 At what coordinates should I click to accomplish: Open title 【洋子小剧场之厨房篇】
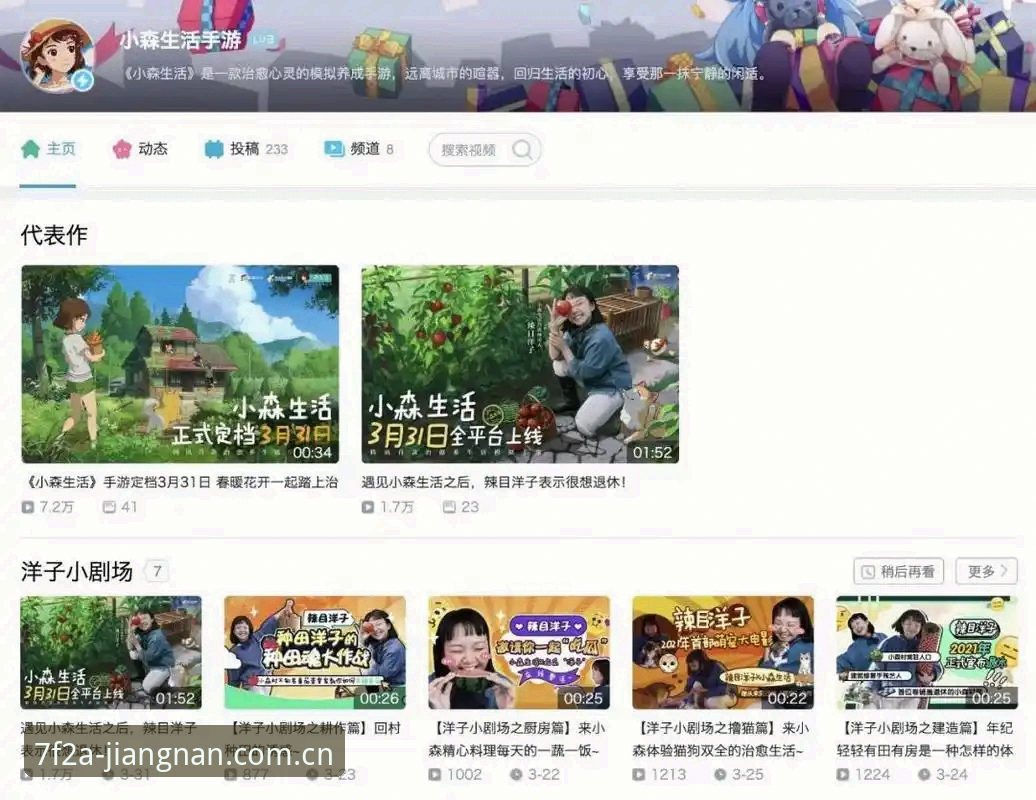517,739
